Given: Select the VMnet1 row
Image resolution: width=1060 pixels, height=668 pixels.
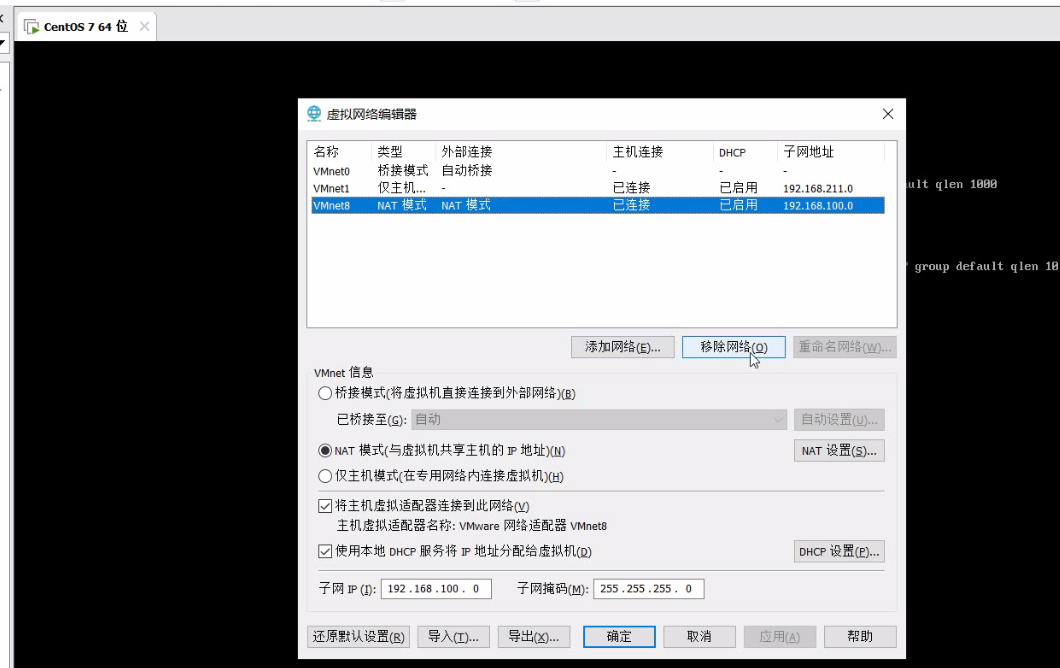Looking at the screenshot, I should [x=598, y=188].
